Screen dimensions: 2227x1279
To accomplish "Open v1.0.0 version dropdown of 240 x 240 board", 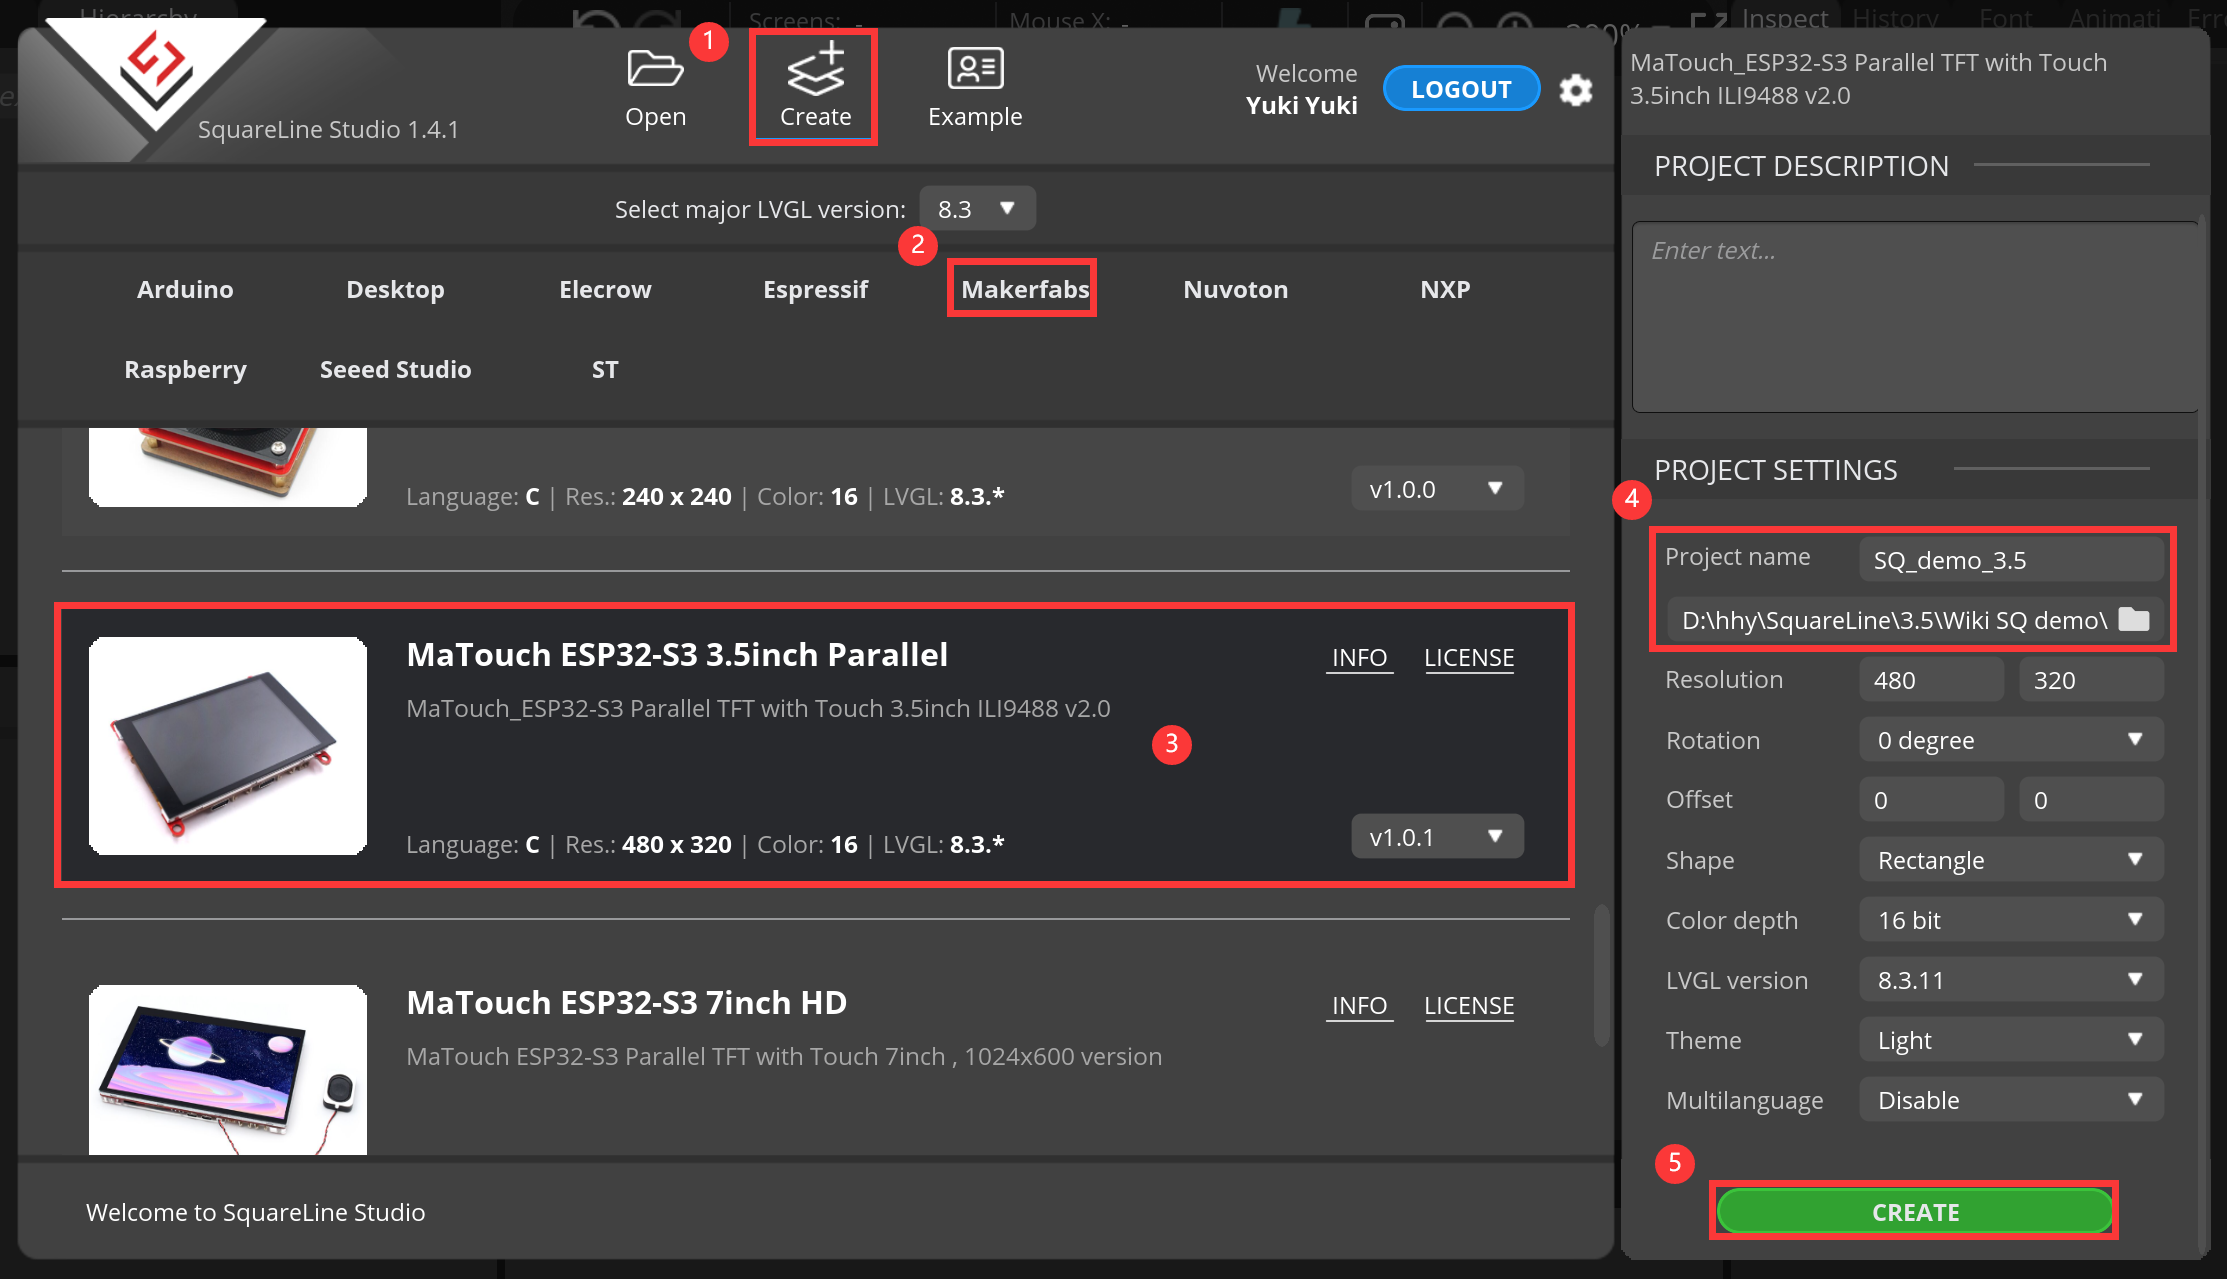I will pos(1437,489).
